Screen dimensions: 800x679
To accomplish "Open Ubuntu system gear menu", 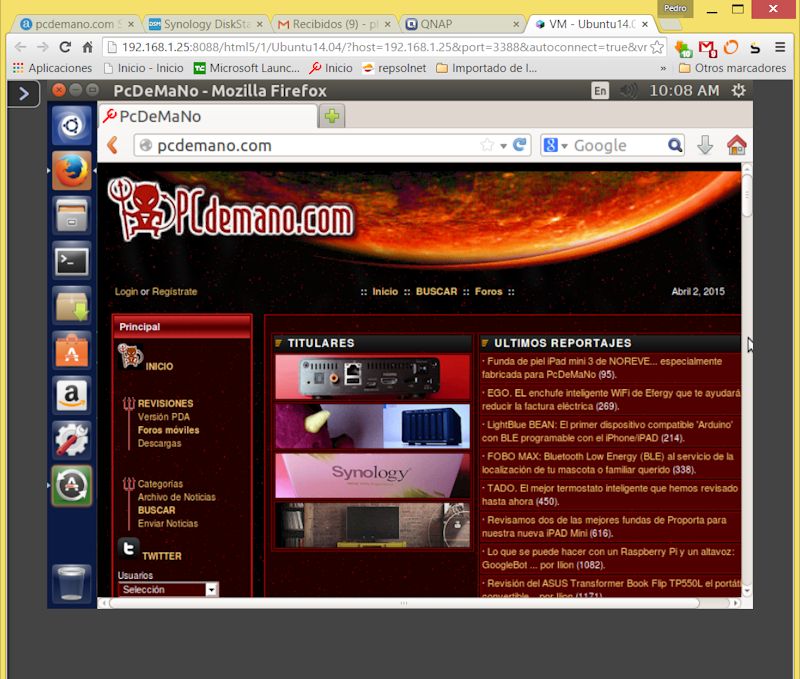I will point(738,91).
